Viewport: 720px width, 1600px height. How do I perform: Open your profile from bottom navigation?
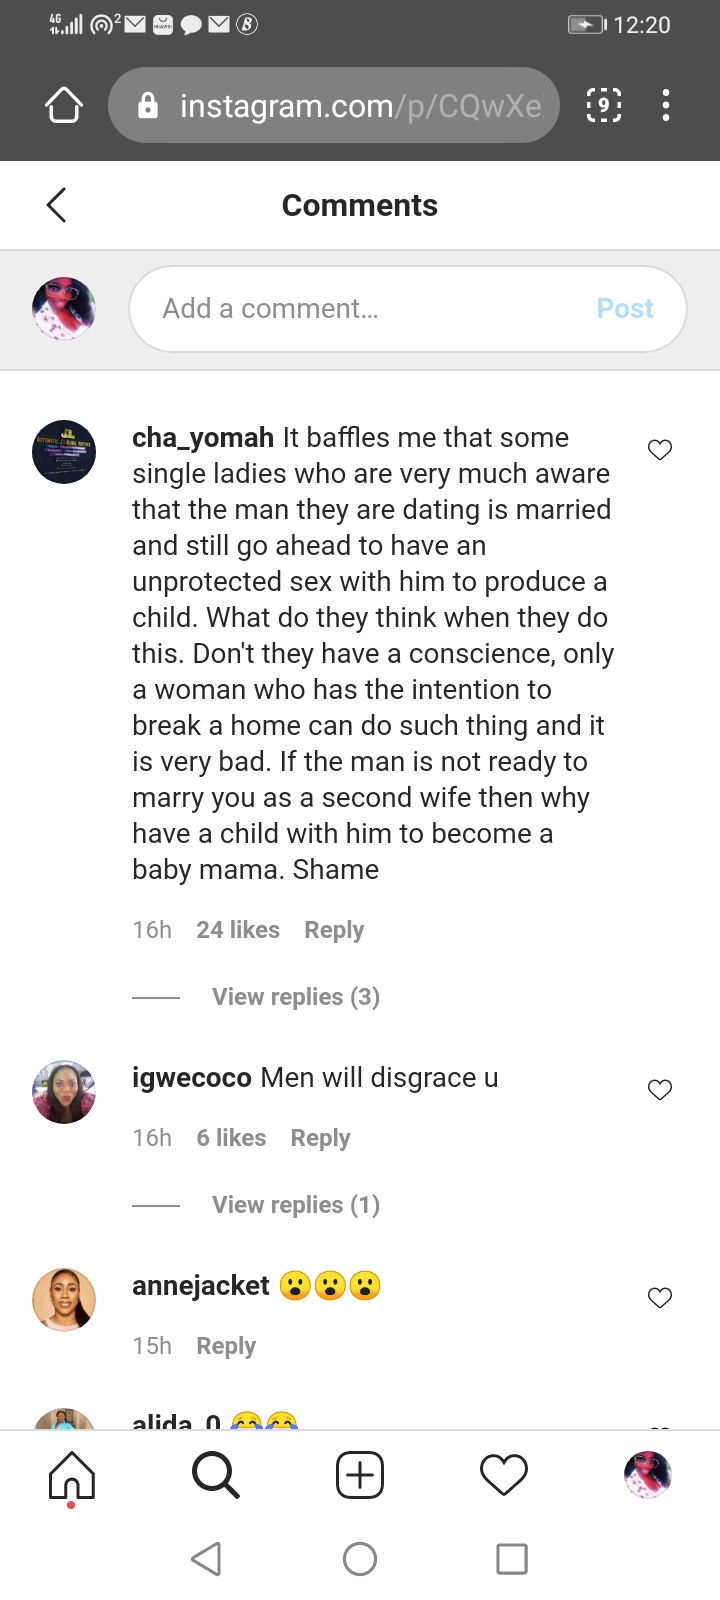pyautogui.click(x=647, y=1476)
